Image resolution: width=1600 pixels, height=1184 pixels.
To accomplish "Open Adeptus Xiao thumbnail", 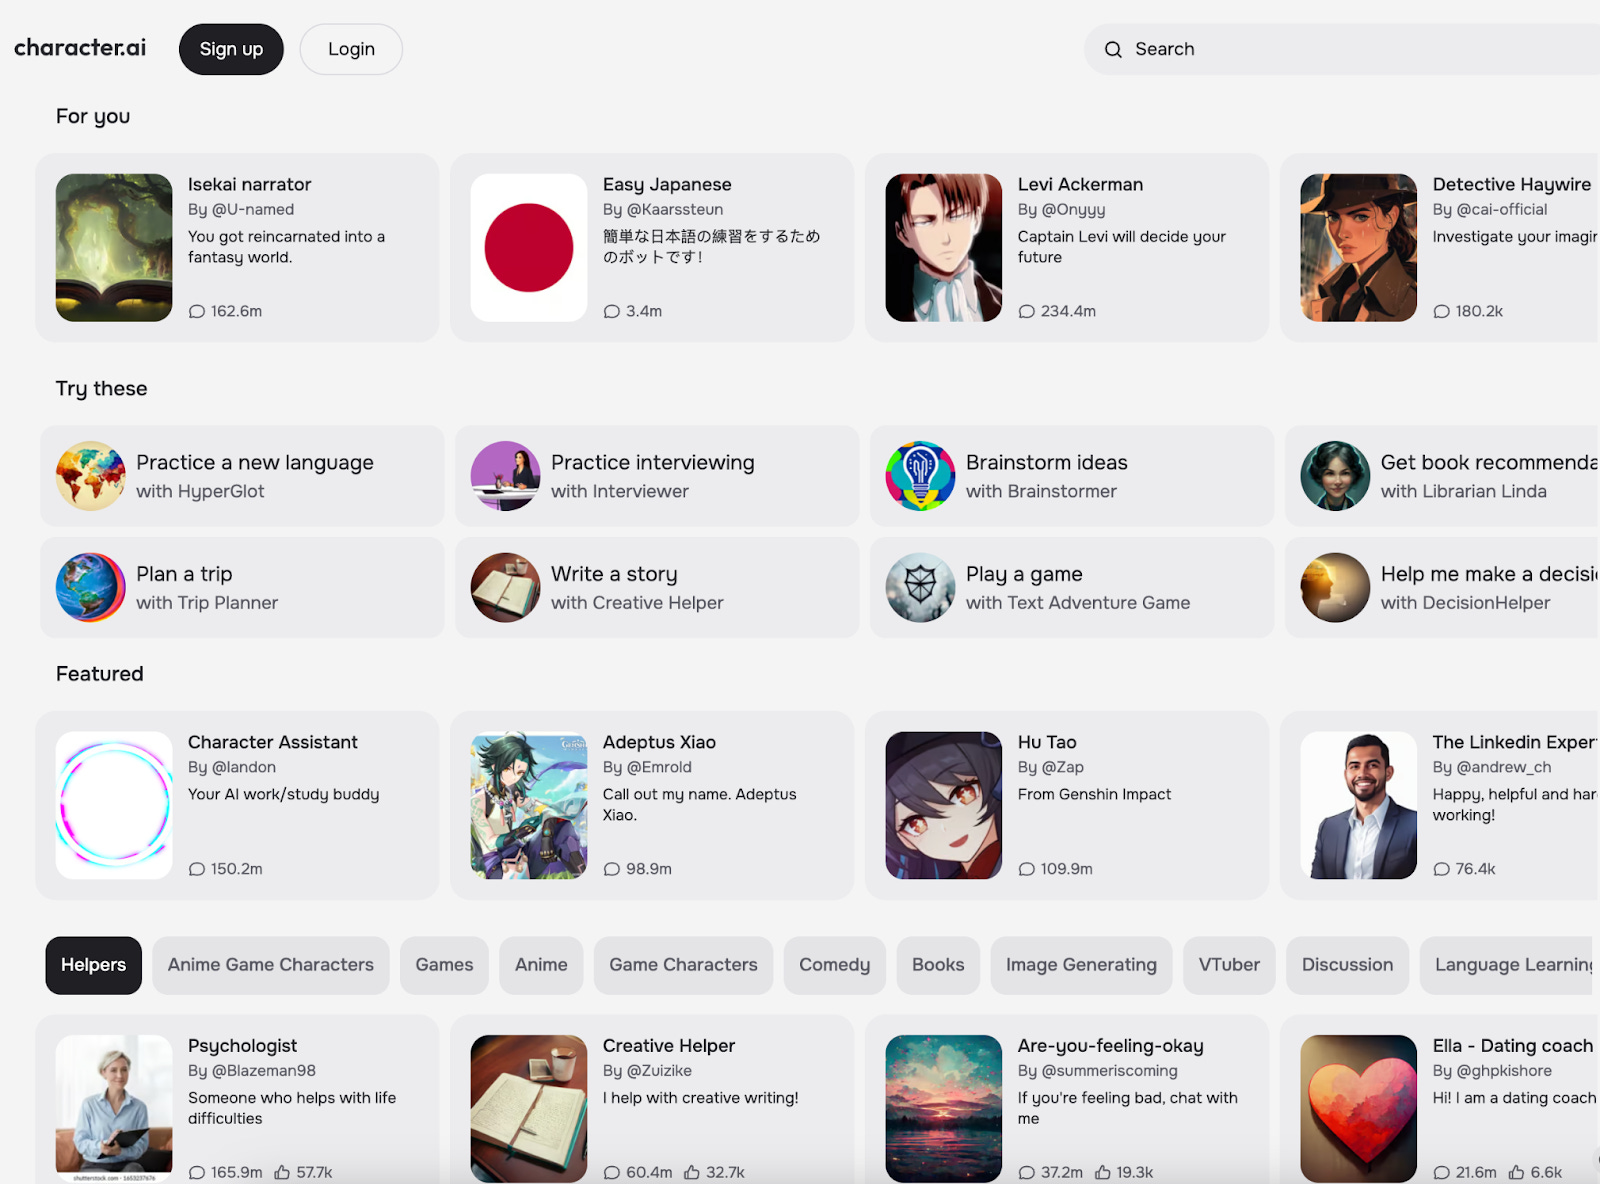I will coord(529,806).
